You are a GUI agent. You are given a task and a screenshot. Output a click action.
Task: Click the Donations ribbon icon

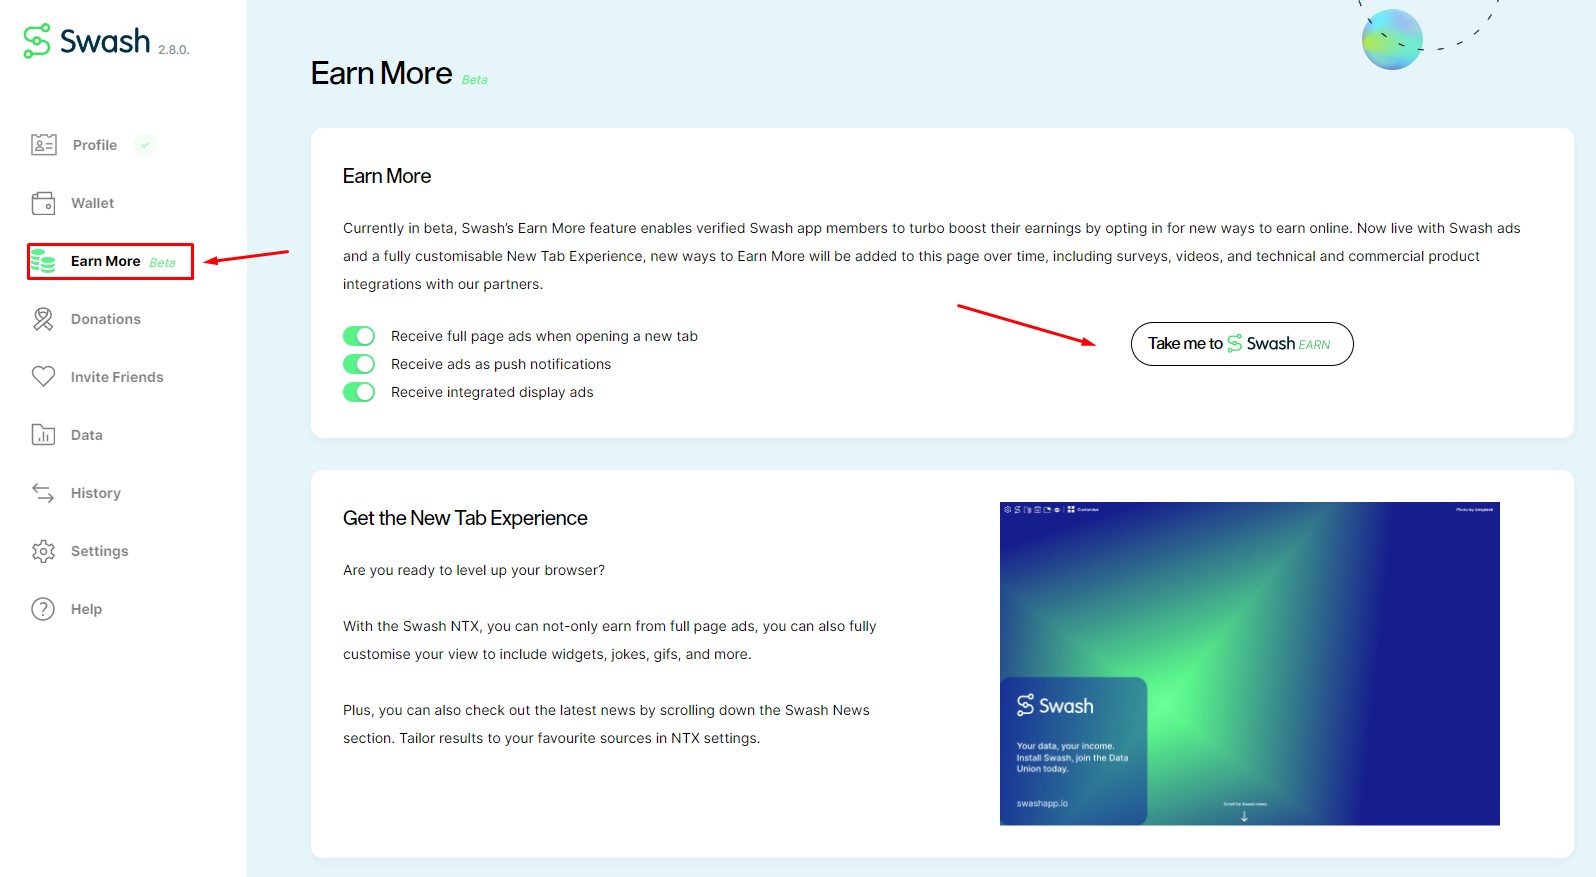click(43, 319)
